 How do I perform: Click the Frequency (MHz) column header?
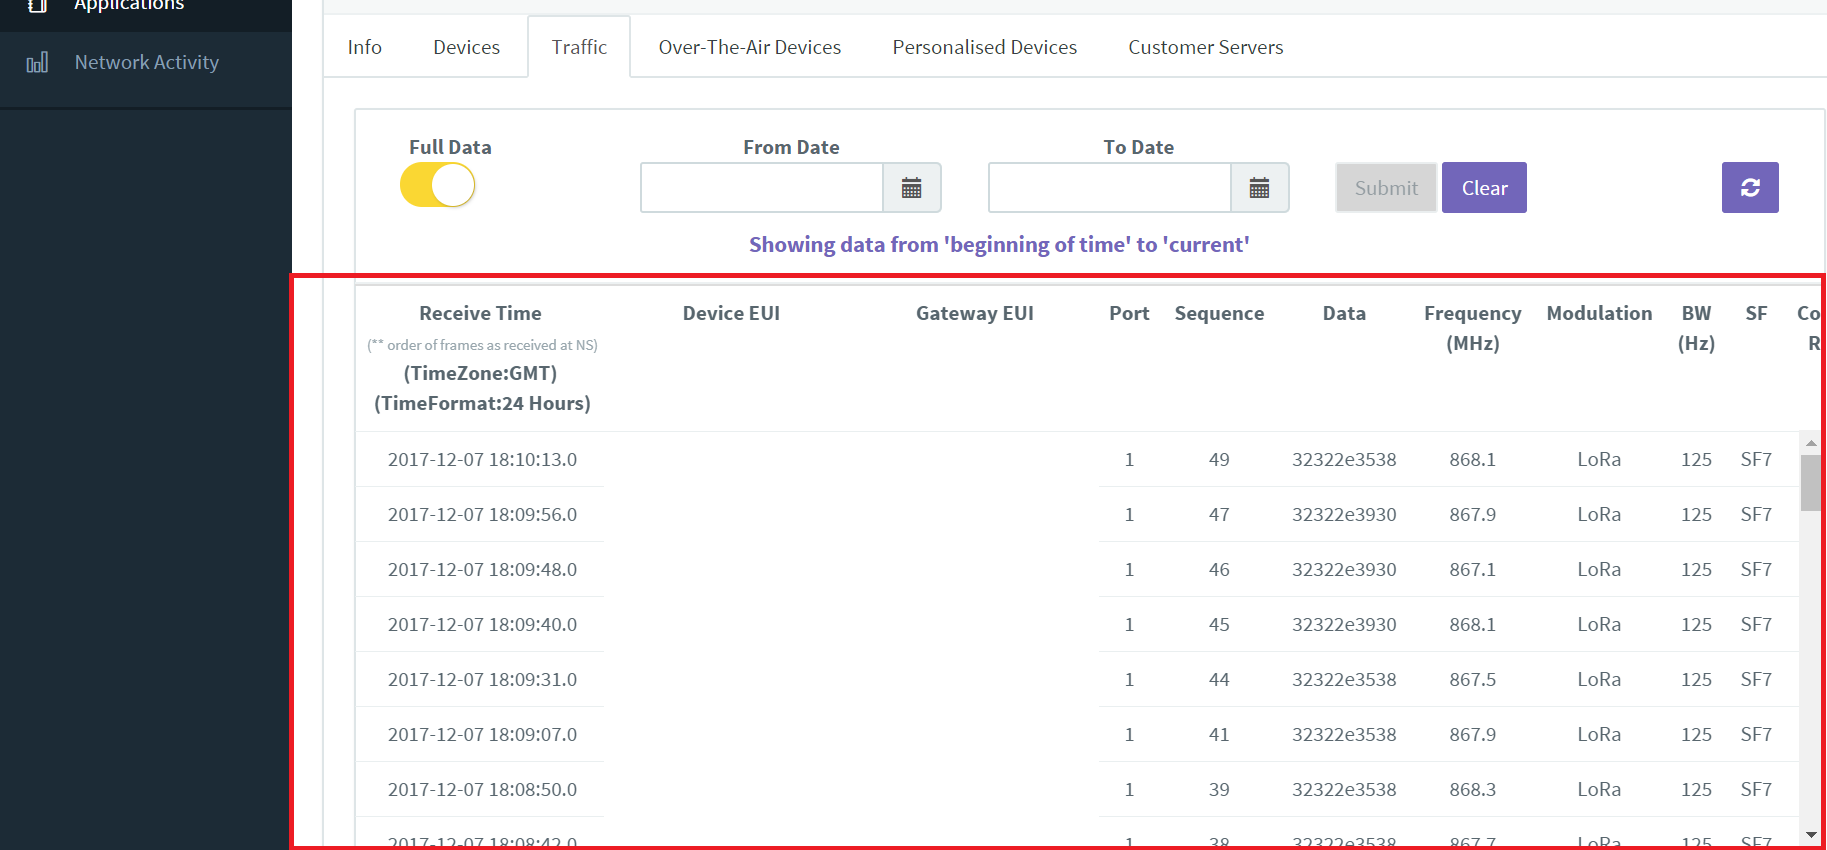tap(1473, 328)
